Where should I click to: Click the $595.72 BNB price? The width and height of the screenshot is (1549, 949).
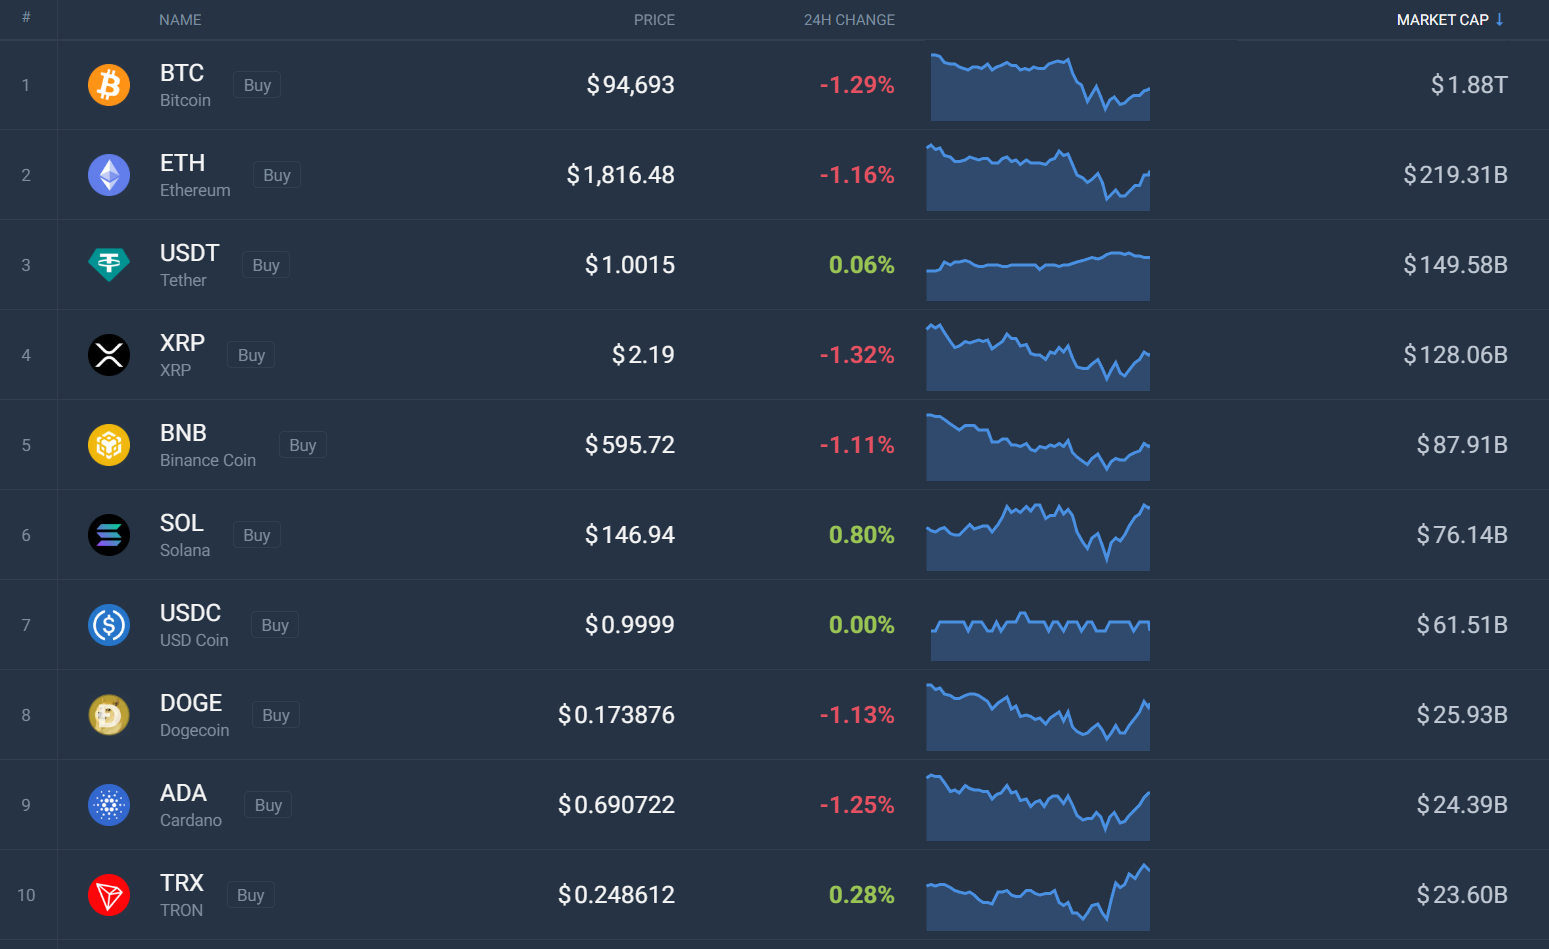pos(630,445)
